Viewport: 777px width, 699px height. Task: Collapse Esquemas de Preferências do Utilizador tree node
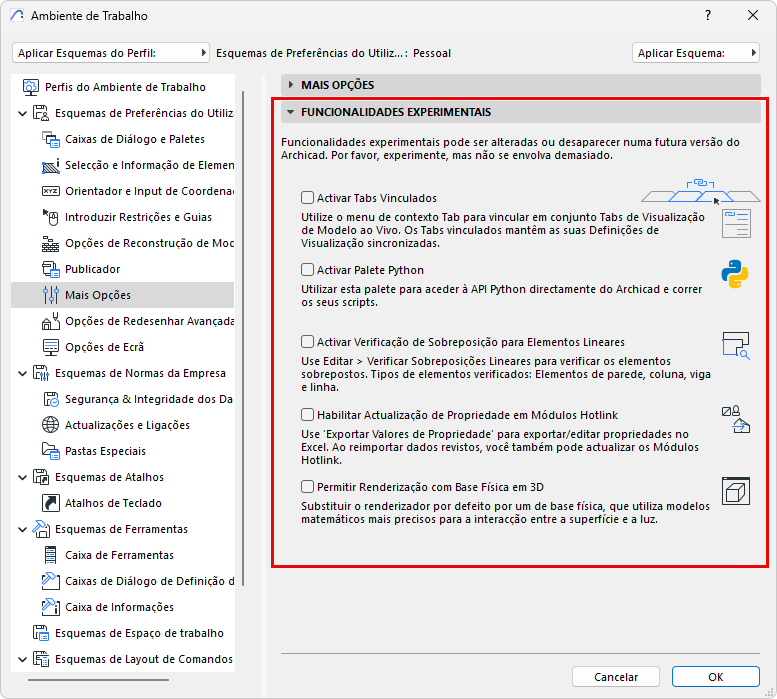tap(22, 113)
